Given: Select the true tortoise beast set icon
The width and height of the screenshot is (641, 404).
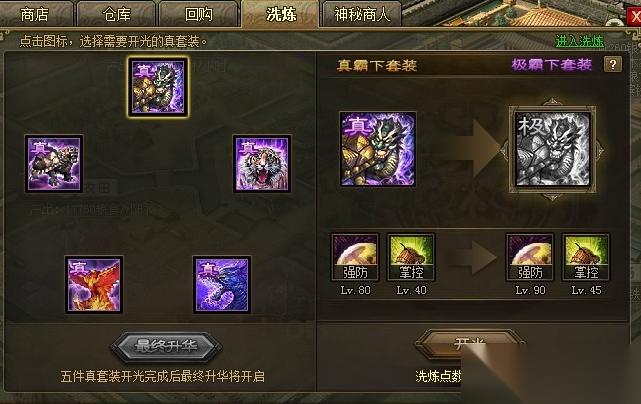Looking at the screenshot, I should coord(54,164).
